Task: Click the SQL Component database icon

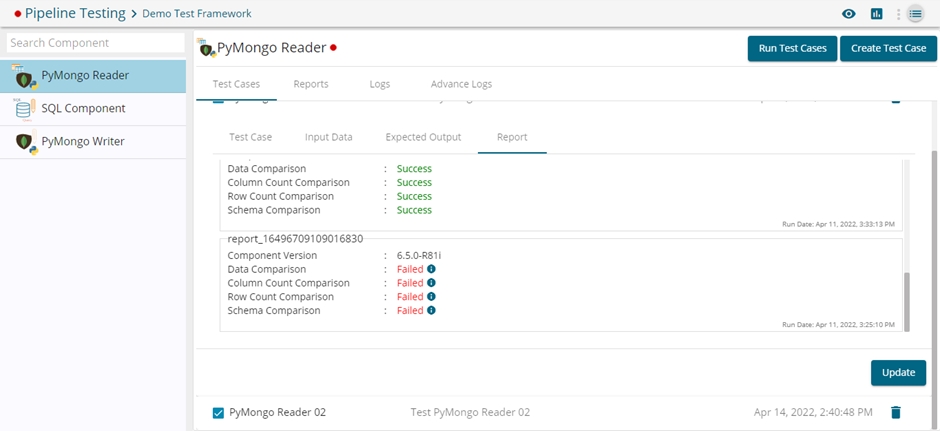Action: (x=25, y=109)
